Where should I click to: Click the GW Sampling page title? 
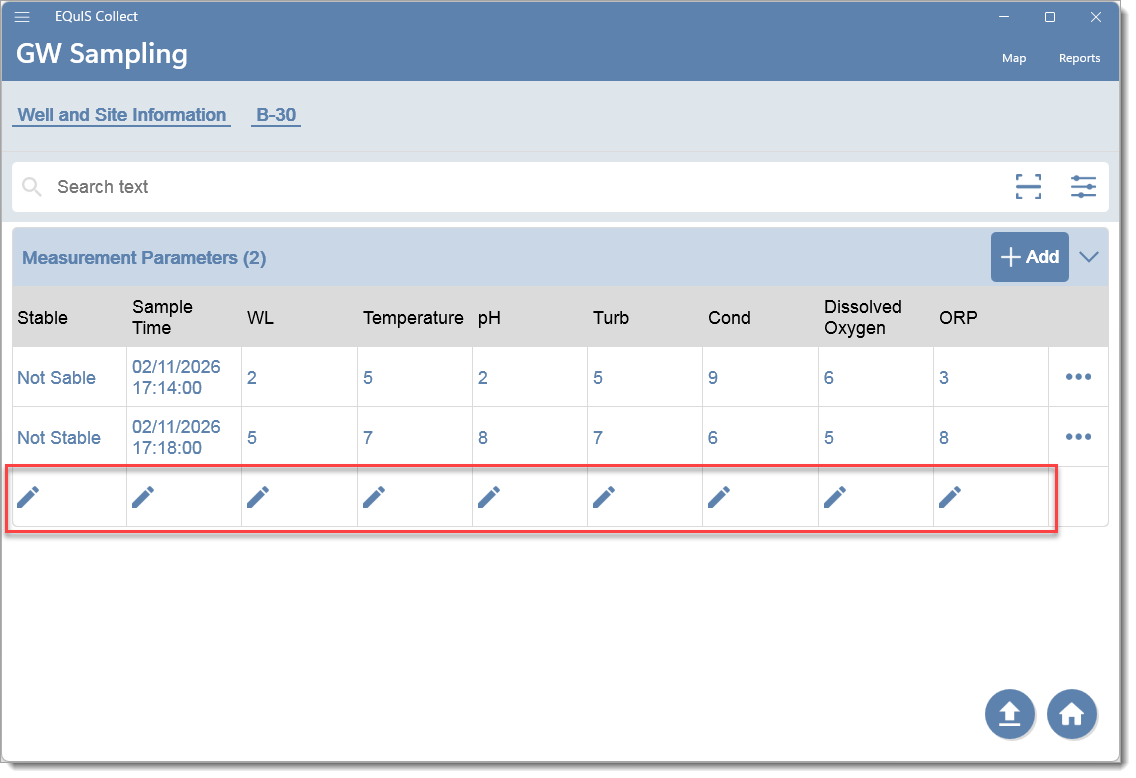tap(101, 54)
